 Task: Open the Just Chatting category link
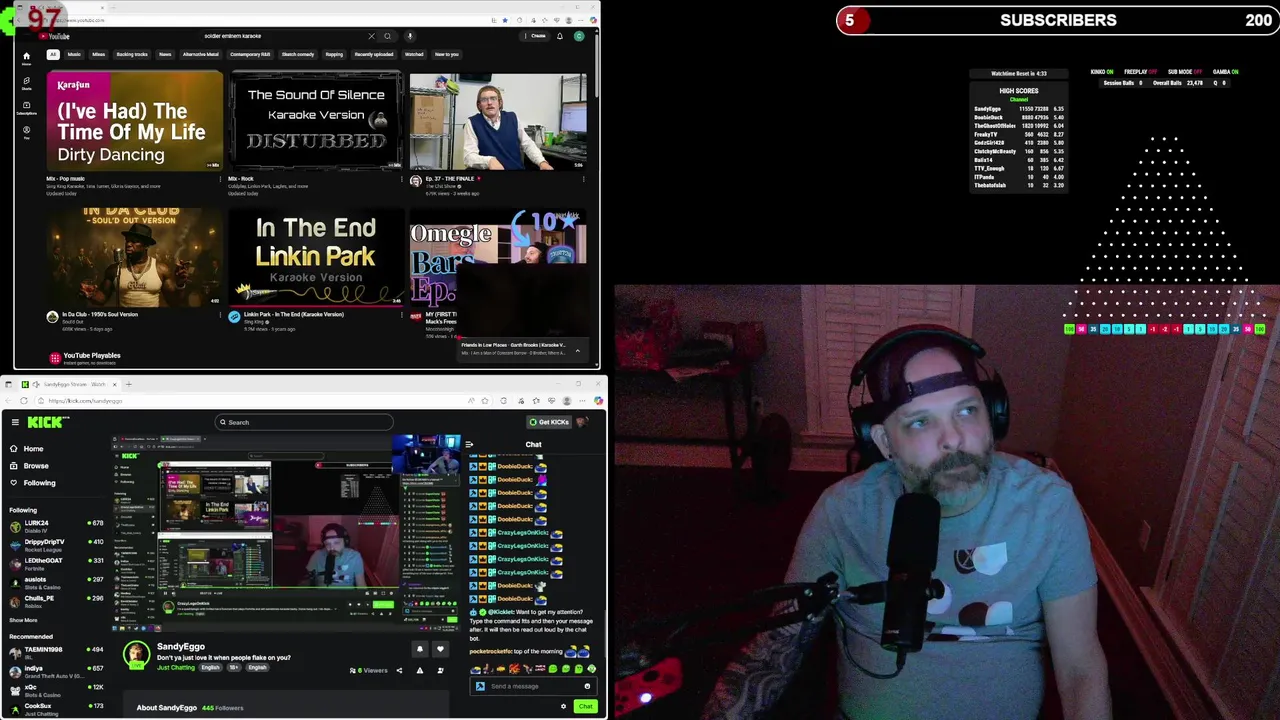175,667
